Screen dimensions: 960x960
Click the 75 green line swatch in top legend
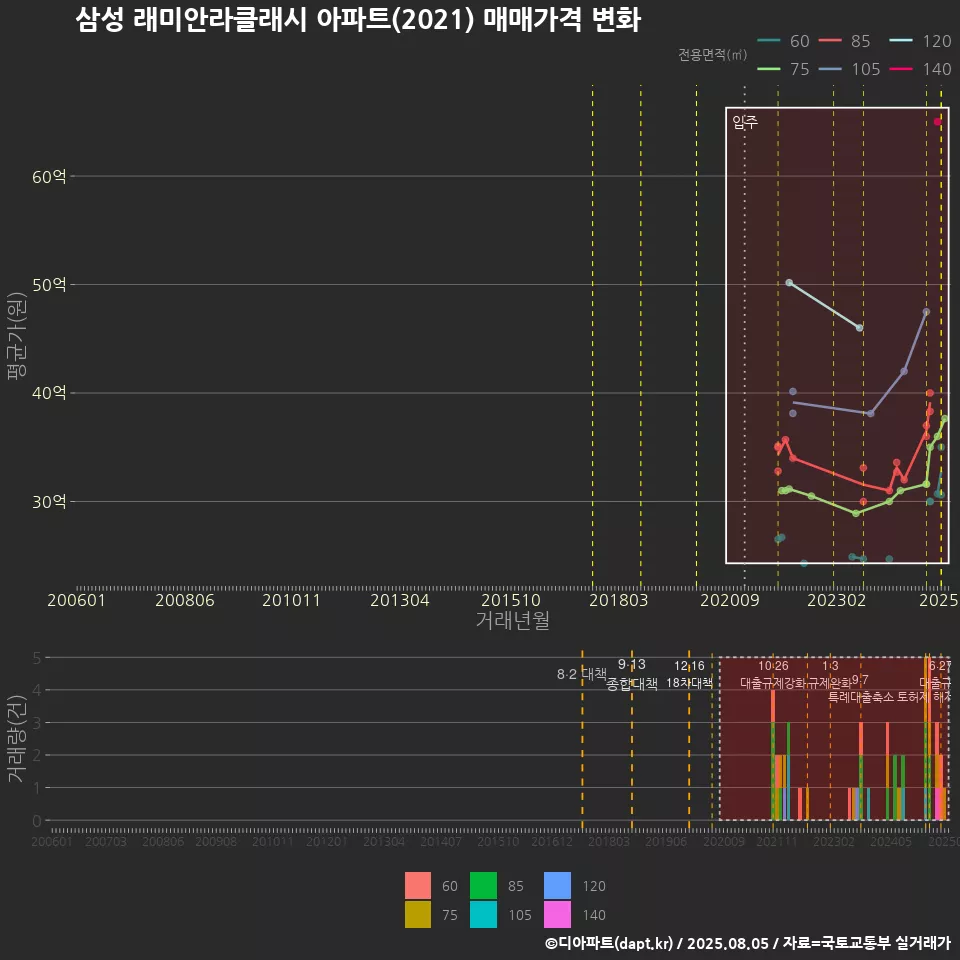click(769, 69)
